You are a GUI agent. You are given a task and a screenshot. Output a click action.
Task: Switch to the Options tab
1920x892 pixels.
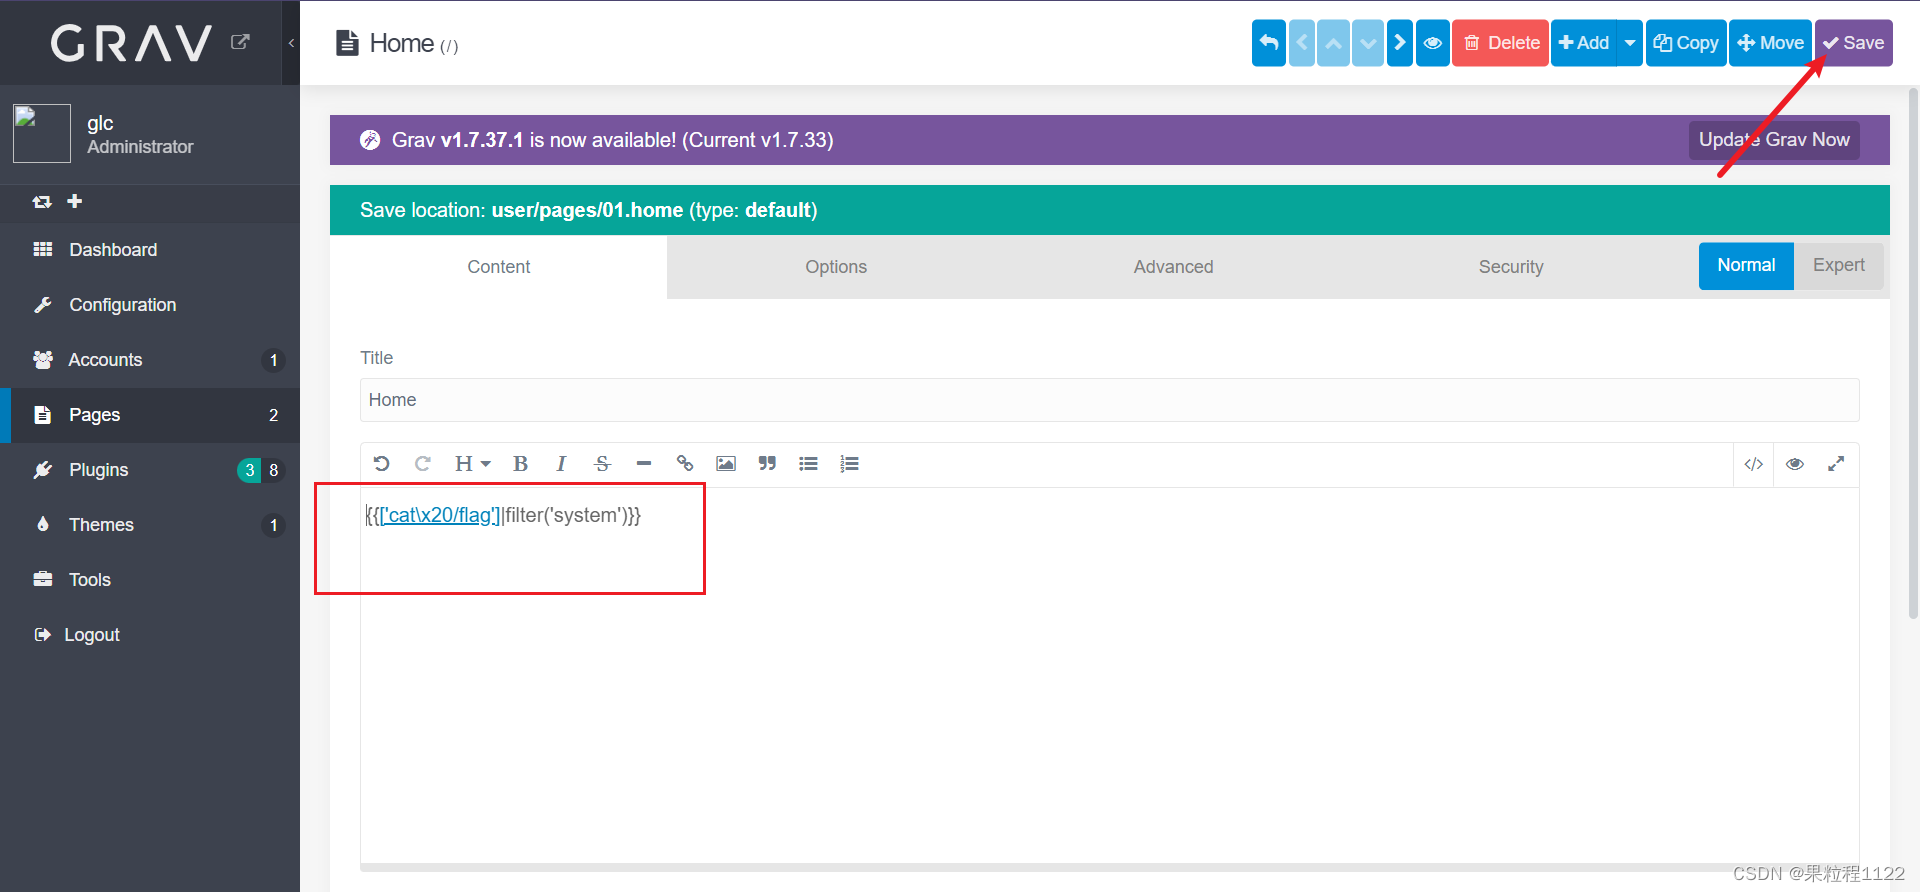[x=836, y=267]
